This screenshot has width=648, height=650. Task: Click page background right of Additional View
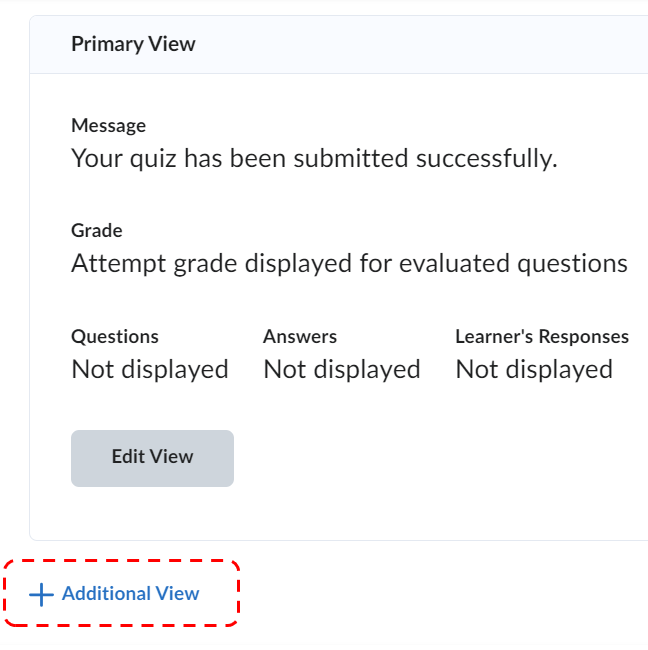pyautogui.click(x=440, y=595)
